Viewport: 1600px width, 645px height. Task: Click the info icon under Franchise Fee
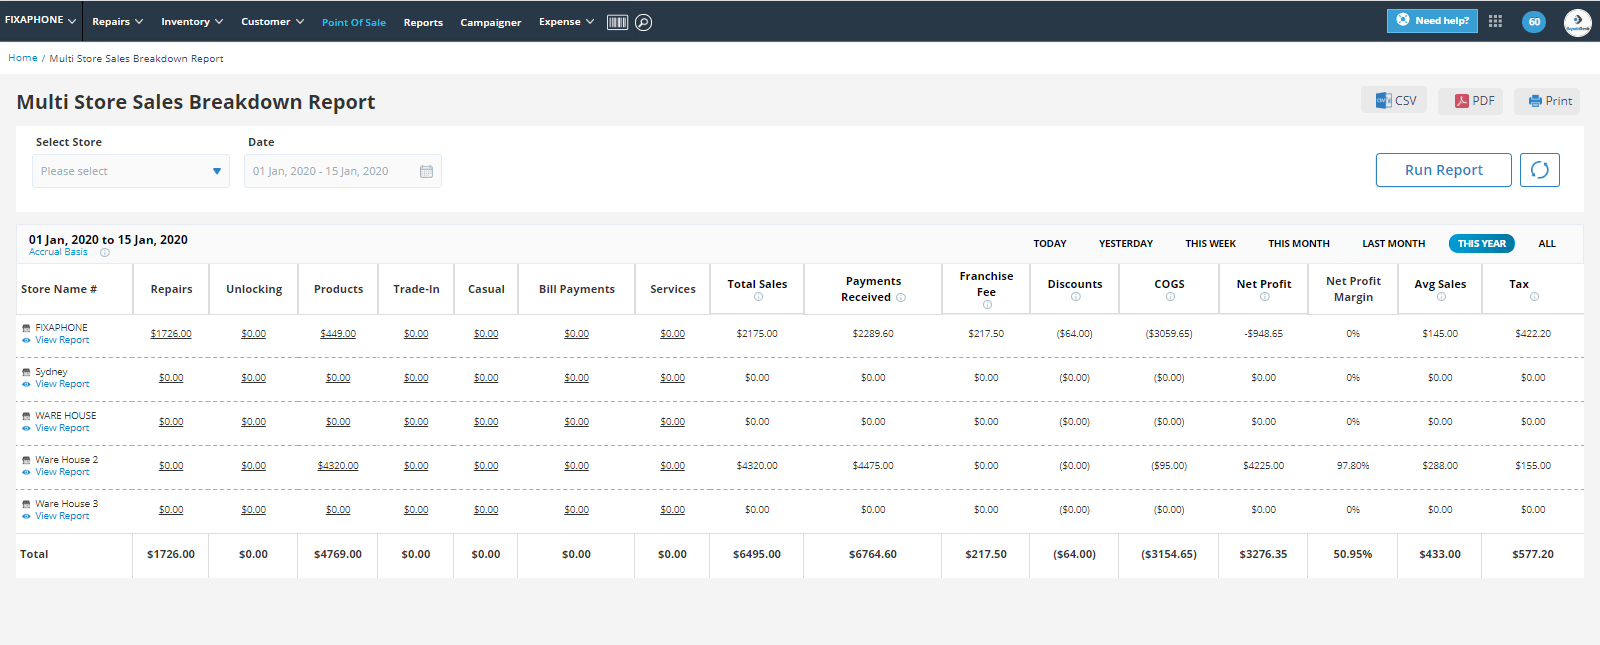[987, 305]
